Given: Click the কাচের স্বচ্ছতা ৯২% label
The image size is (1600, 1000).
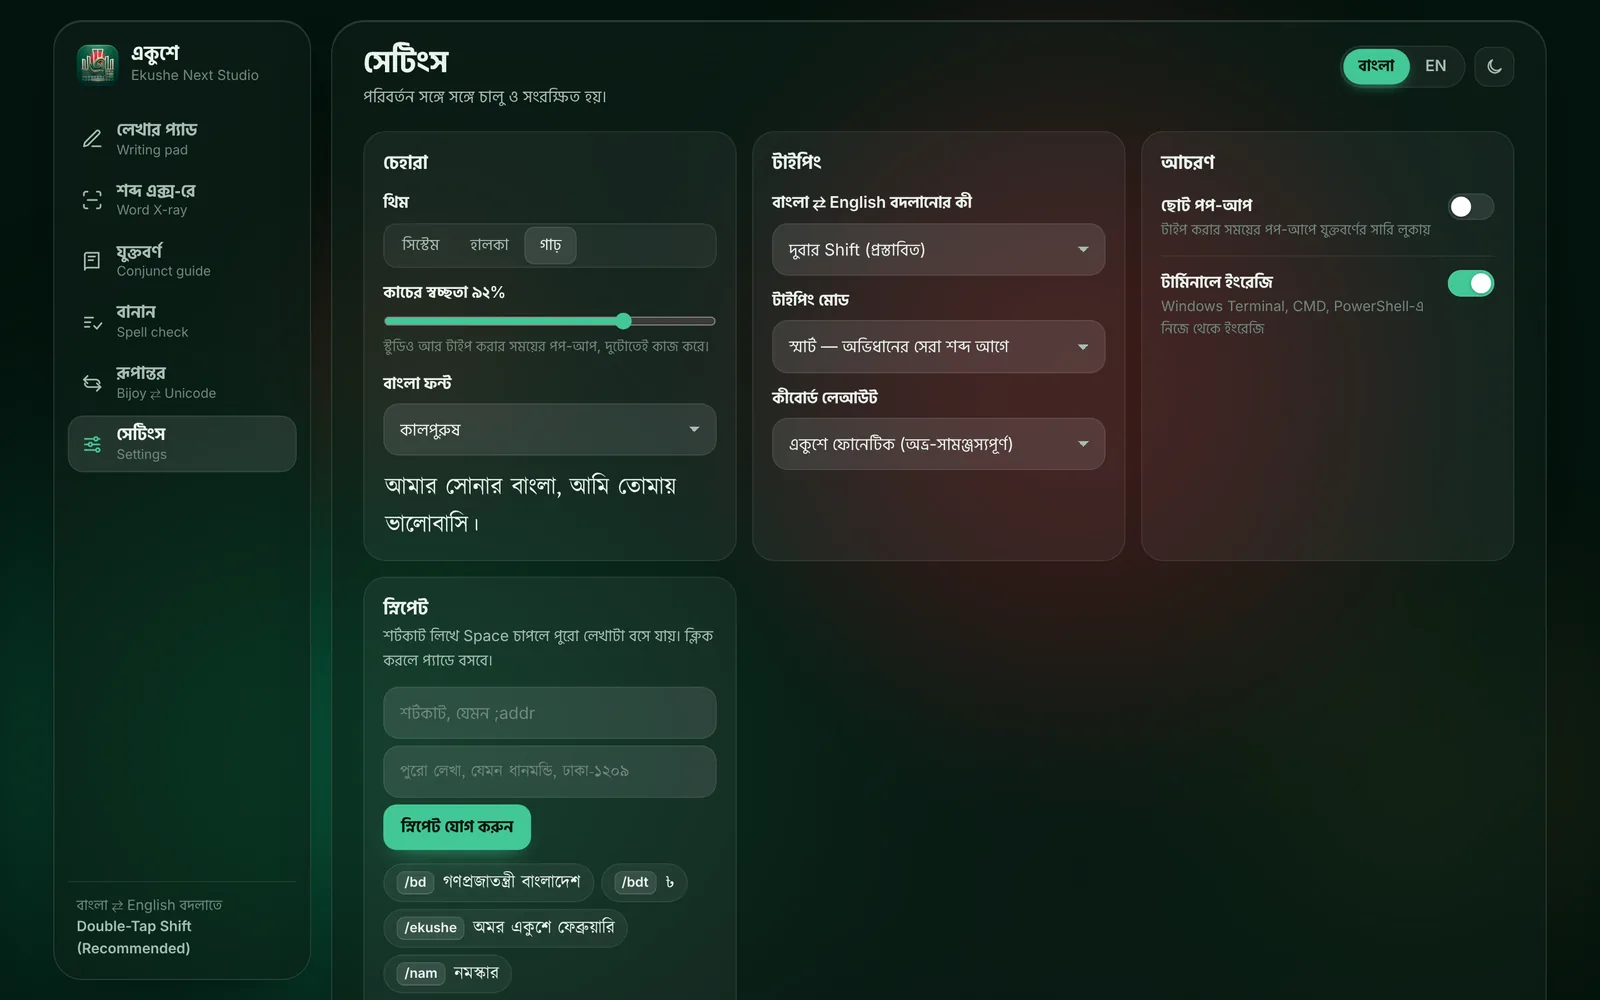Looking at the screenshot, I should (444, 293).
